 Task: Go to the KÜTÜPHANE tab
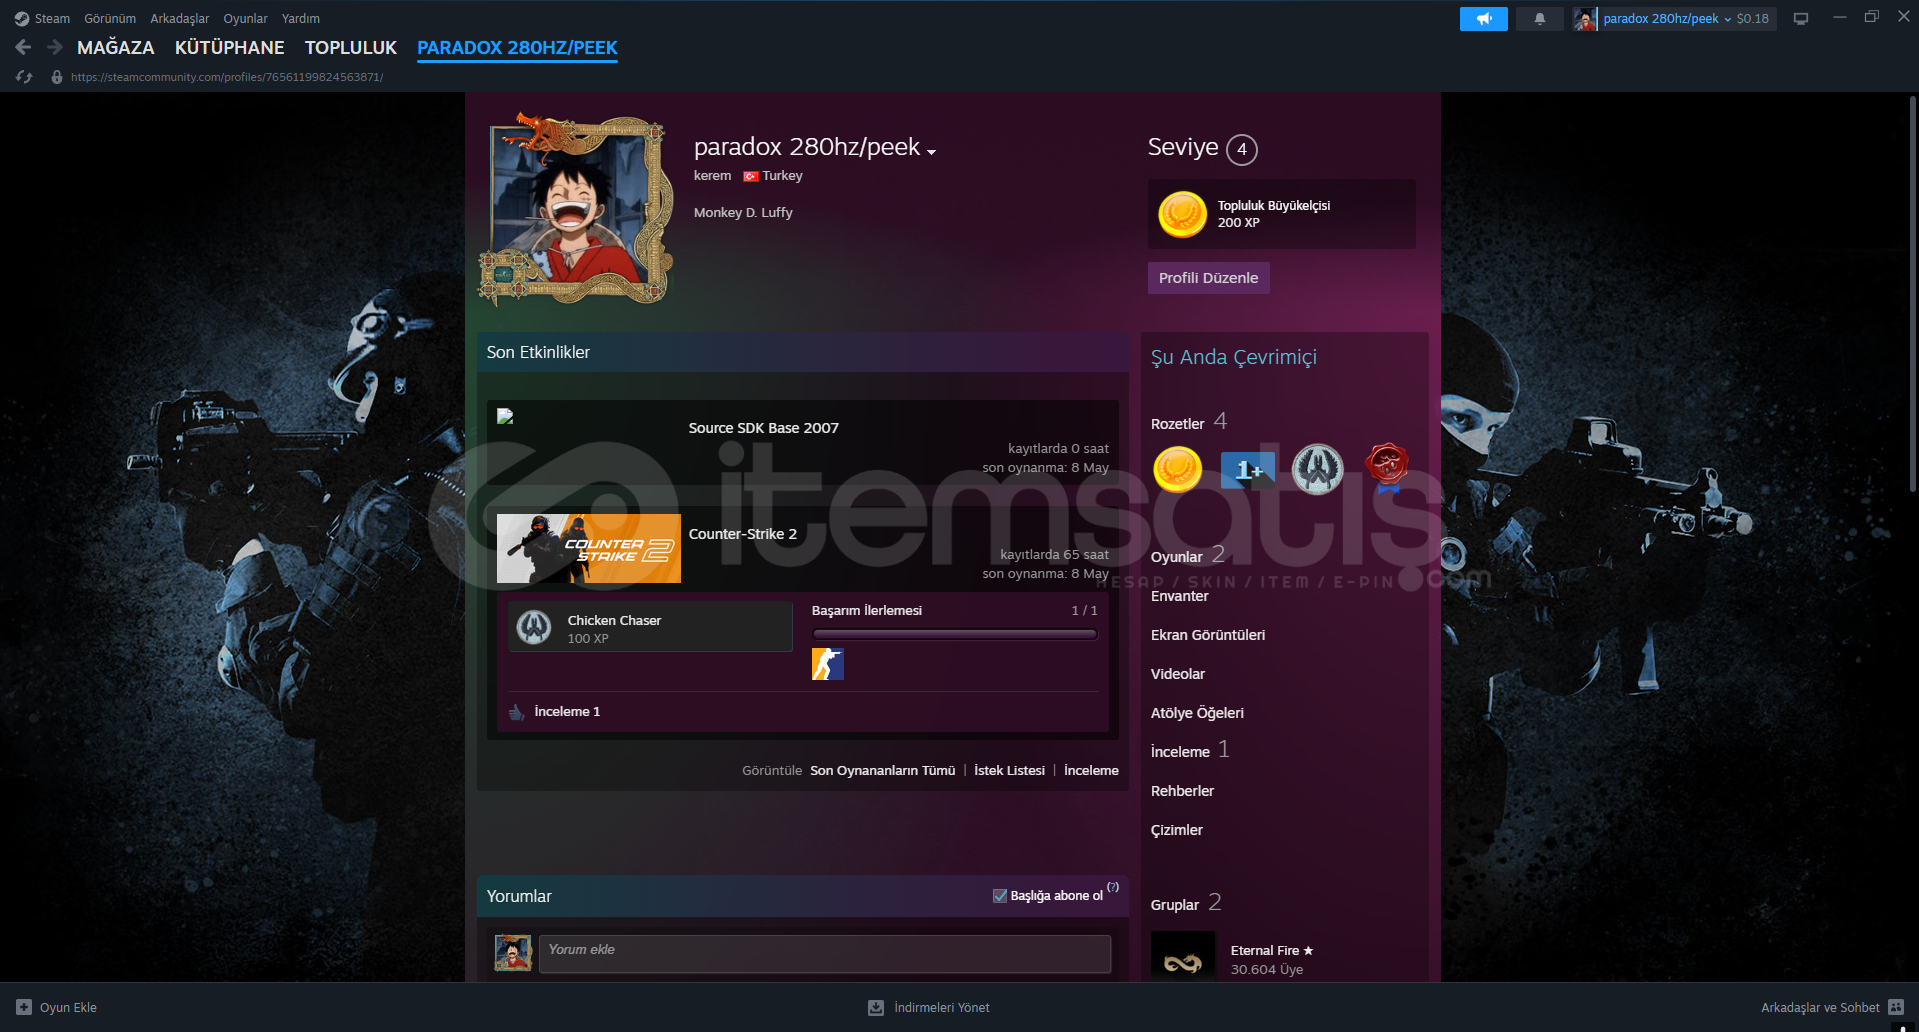pos(229,48)
